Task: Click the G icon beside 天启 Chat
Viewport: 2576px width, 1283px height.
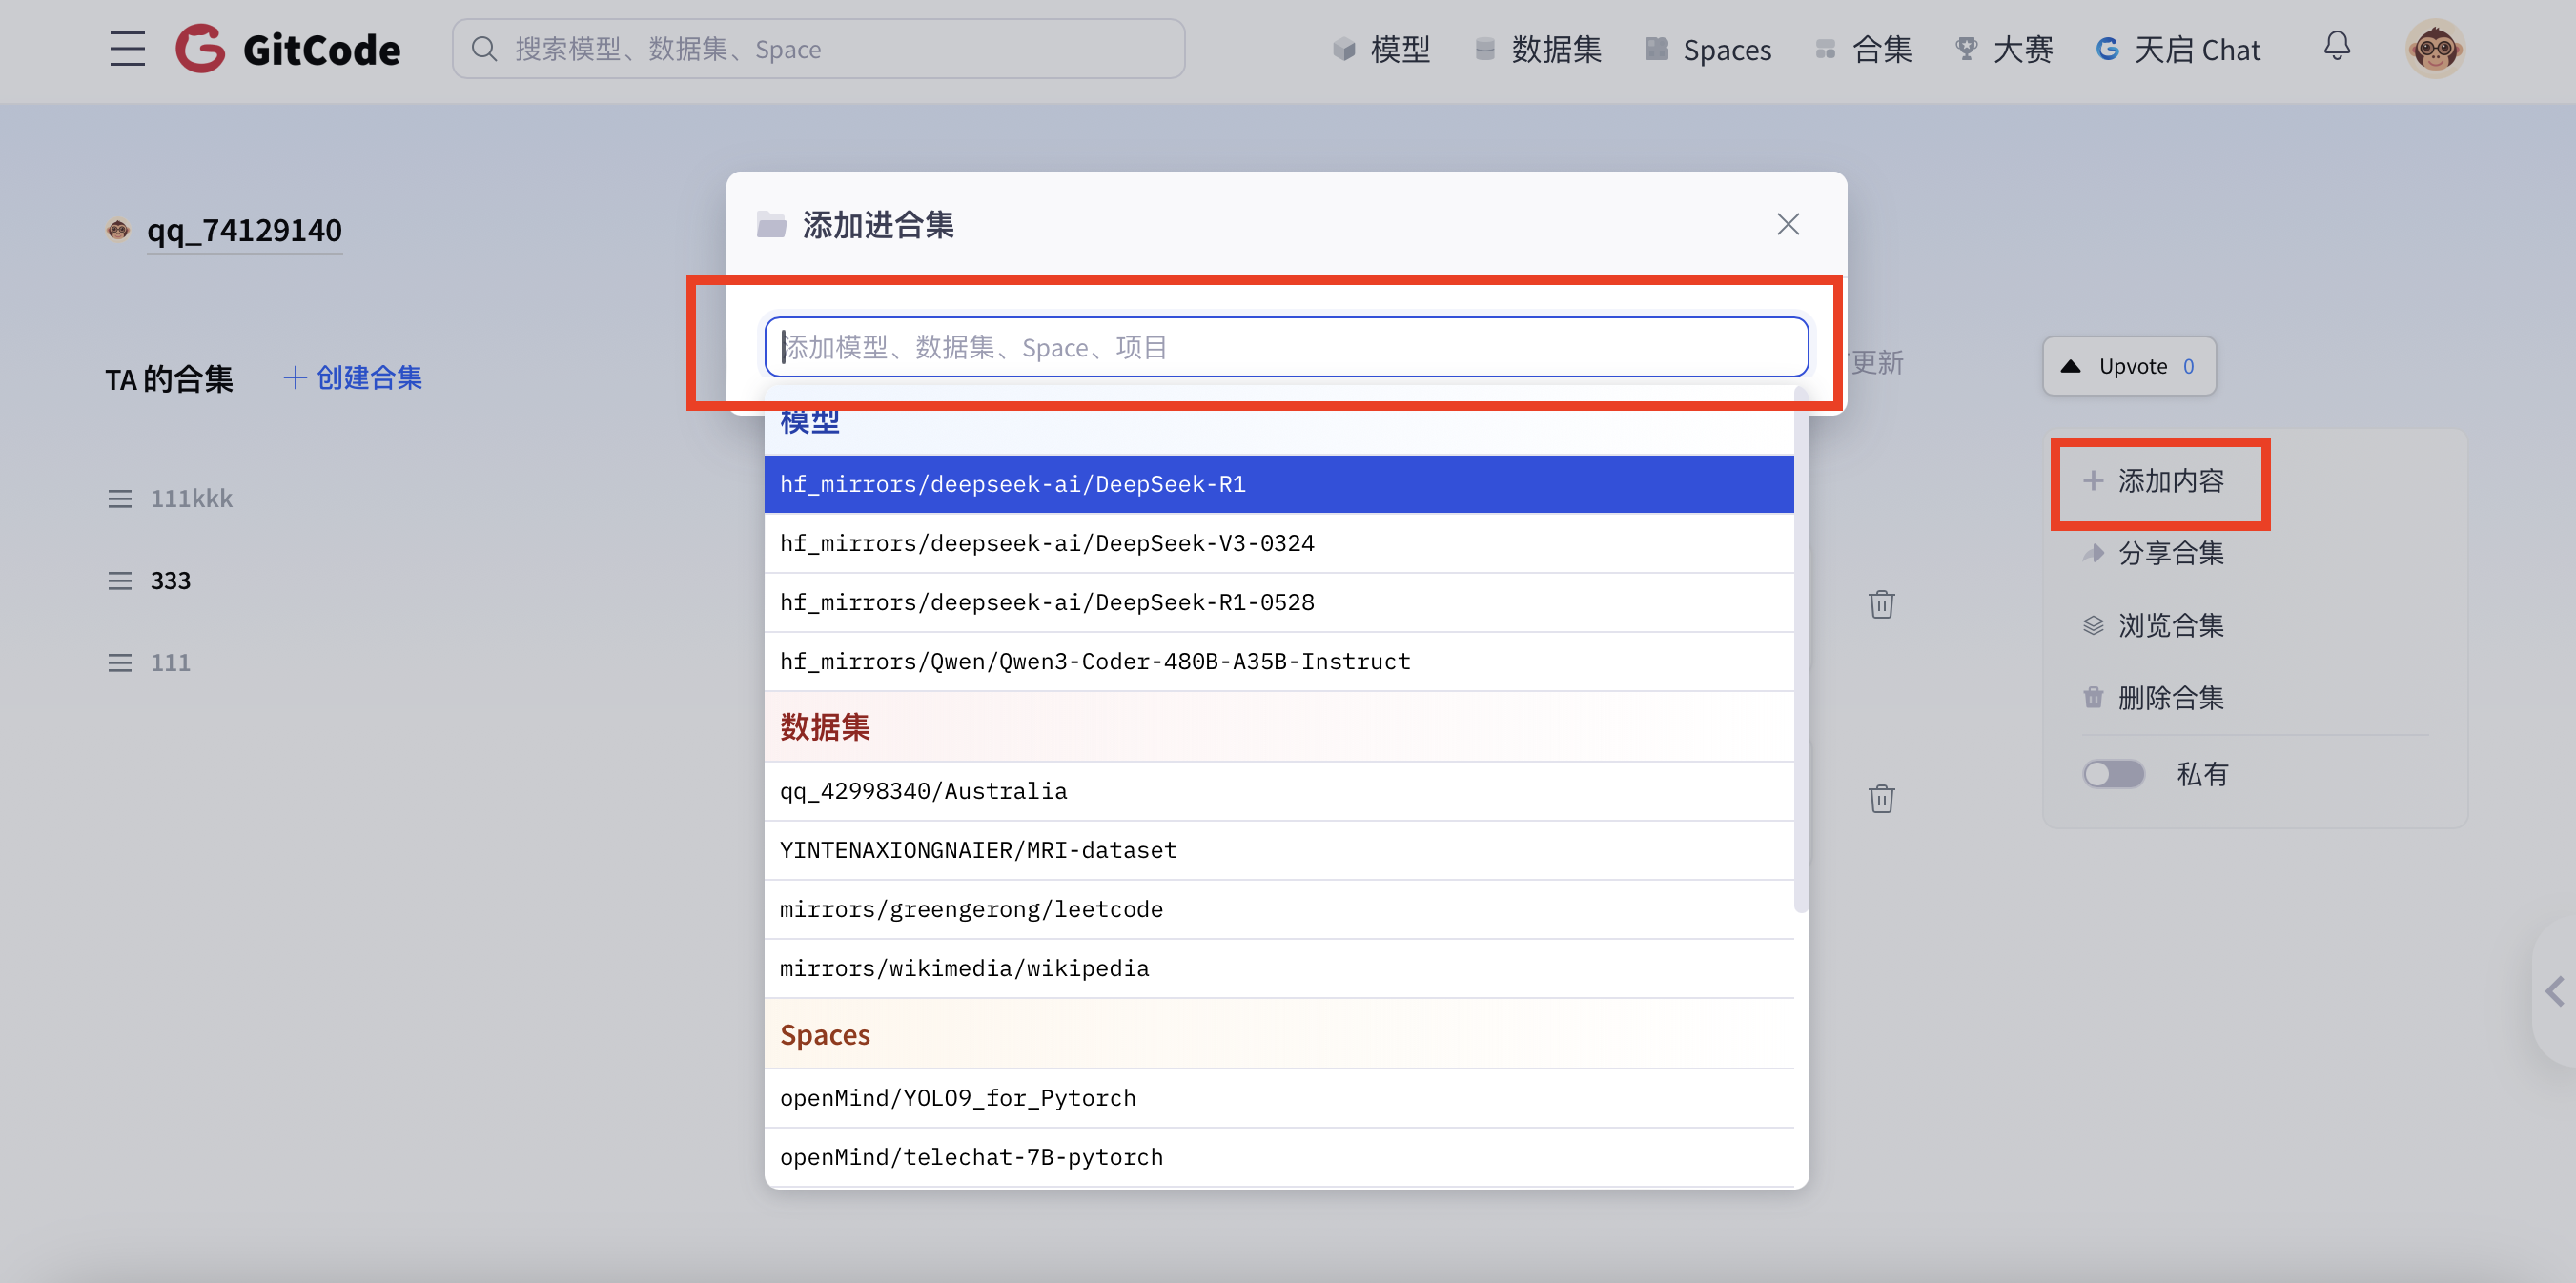Action: [2108, 49]
